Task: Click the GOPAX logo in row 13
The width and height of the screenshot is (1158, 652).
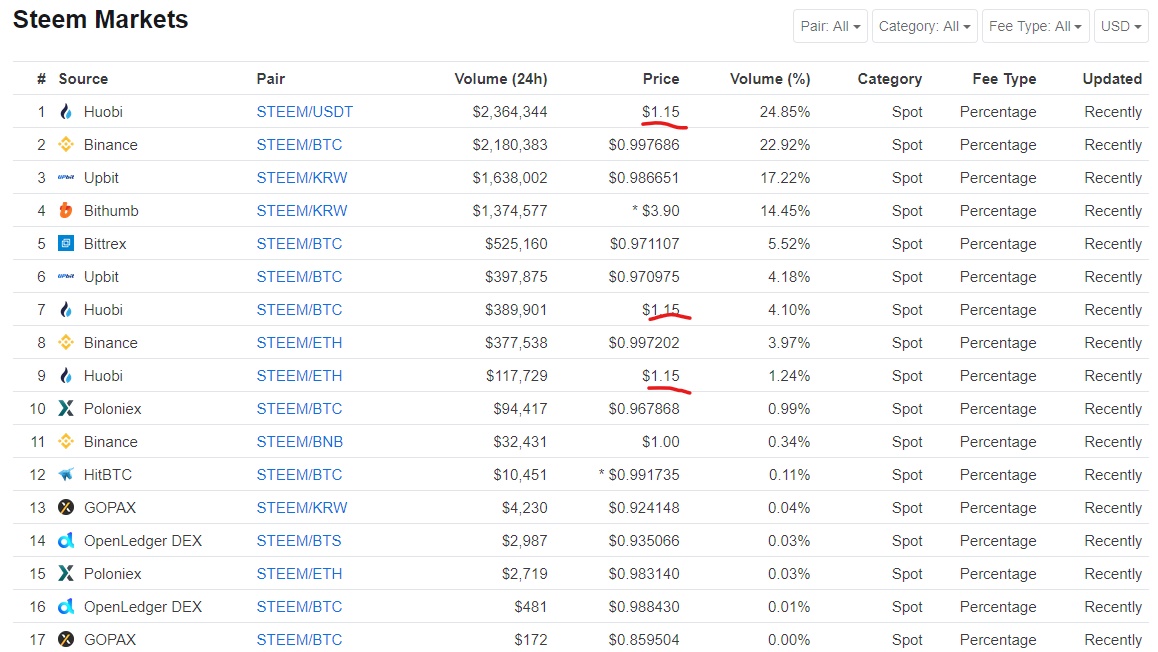Action: 66,507
